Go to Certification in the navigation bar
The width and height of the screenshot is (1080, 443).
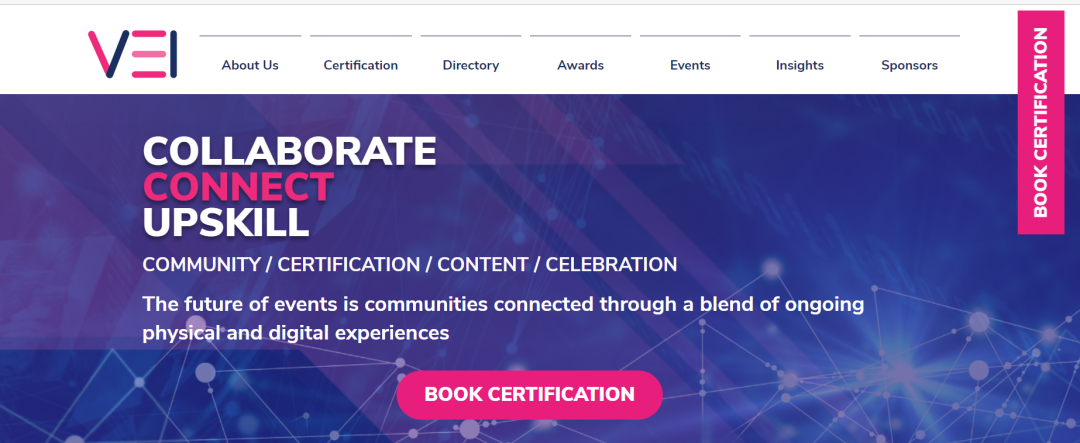pyautogui.click(x=360, y=65)
